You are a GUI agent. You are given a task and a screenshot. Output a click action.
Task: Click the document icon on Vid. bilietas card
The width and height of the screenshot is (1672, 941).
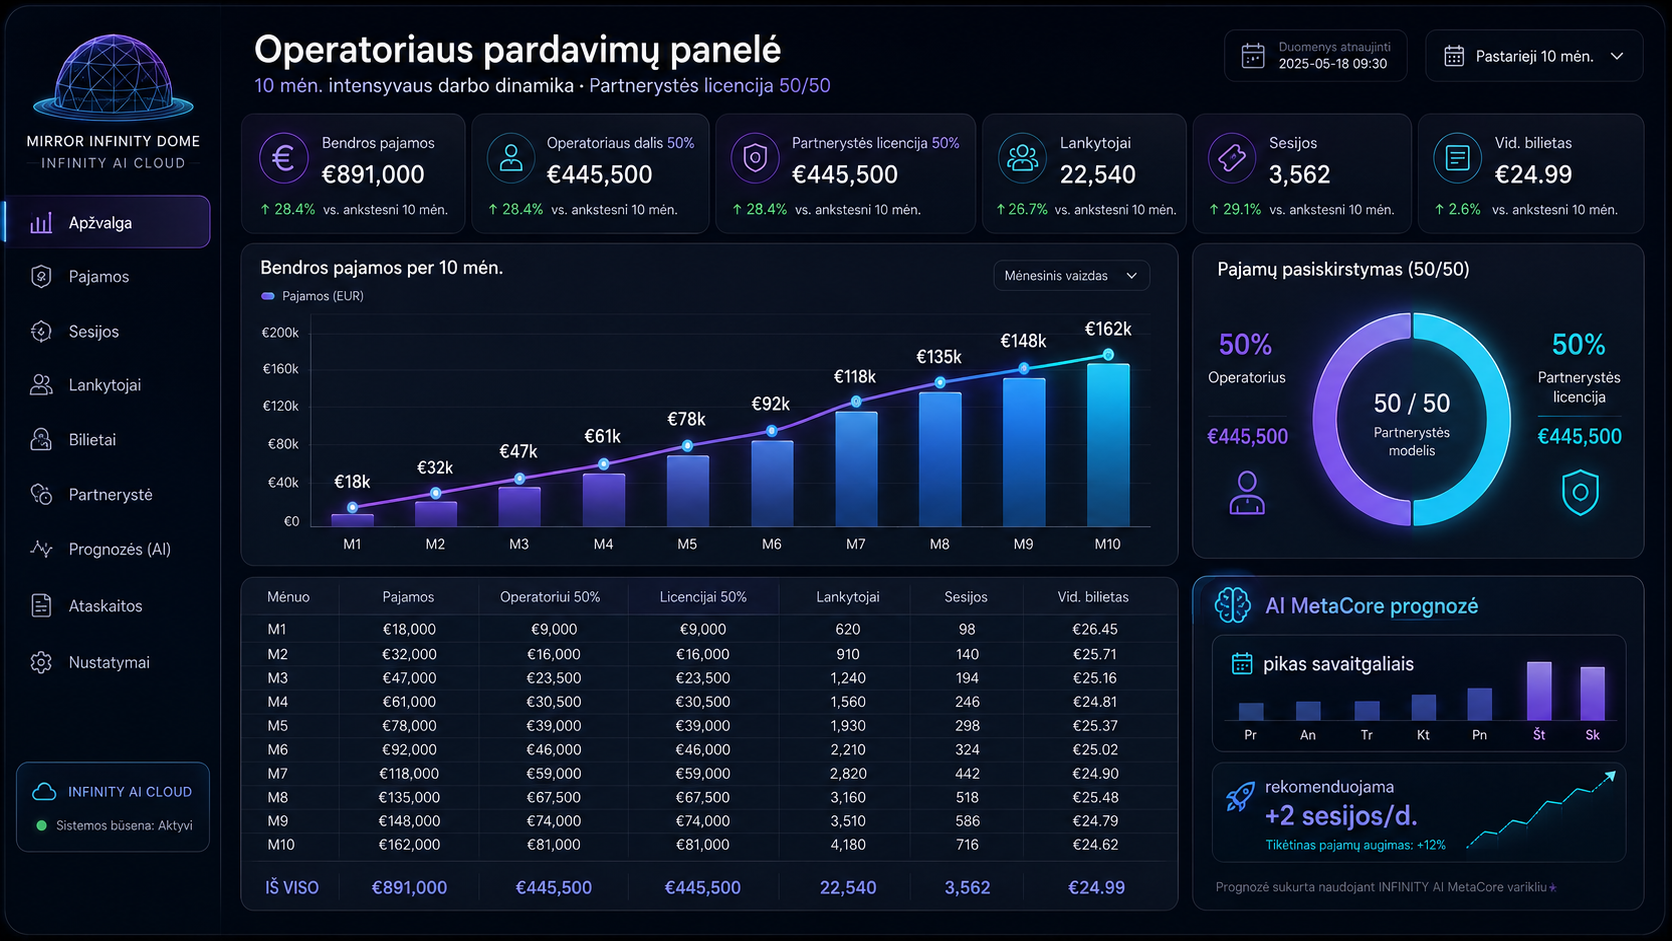coord(1457,158)
